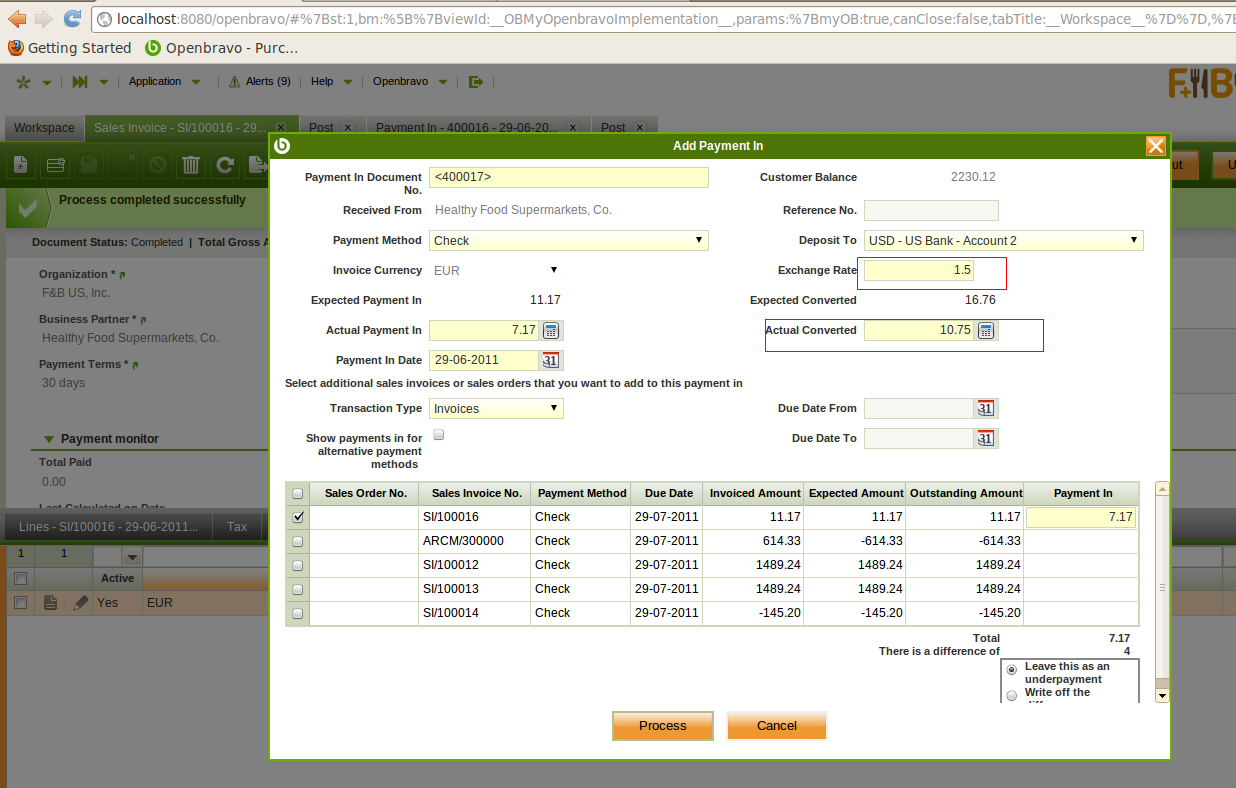Go back using browser back arrow
The width and height of the screenshot is (1236, 788).
[18, 18]
